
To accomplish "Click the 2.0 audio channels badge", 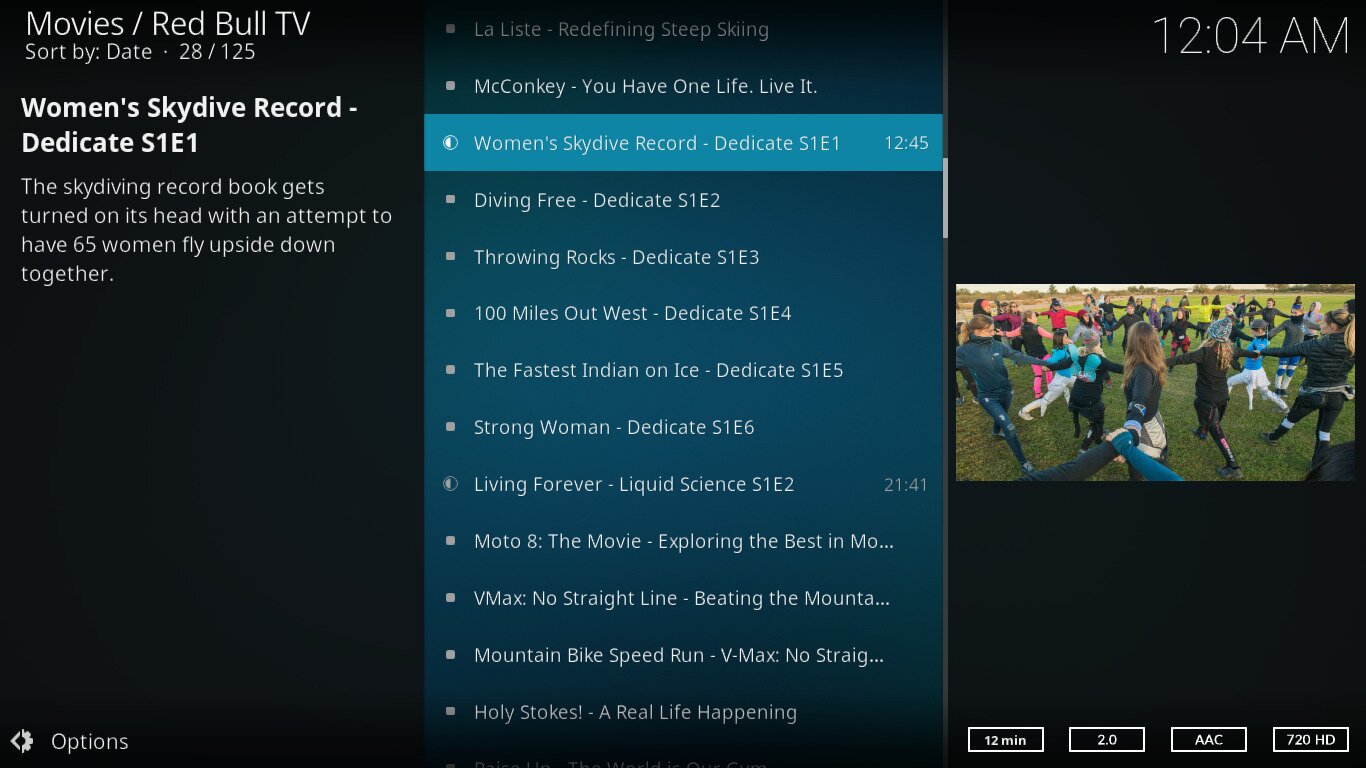I will tap(1107, 740).
